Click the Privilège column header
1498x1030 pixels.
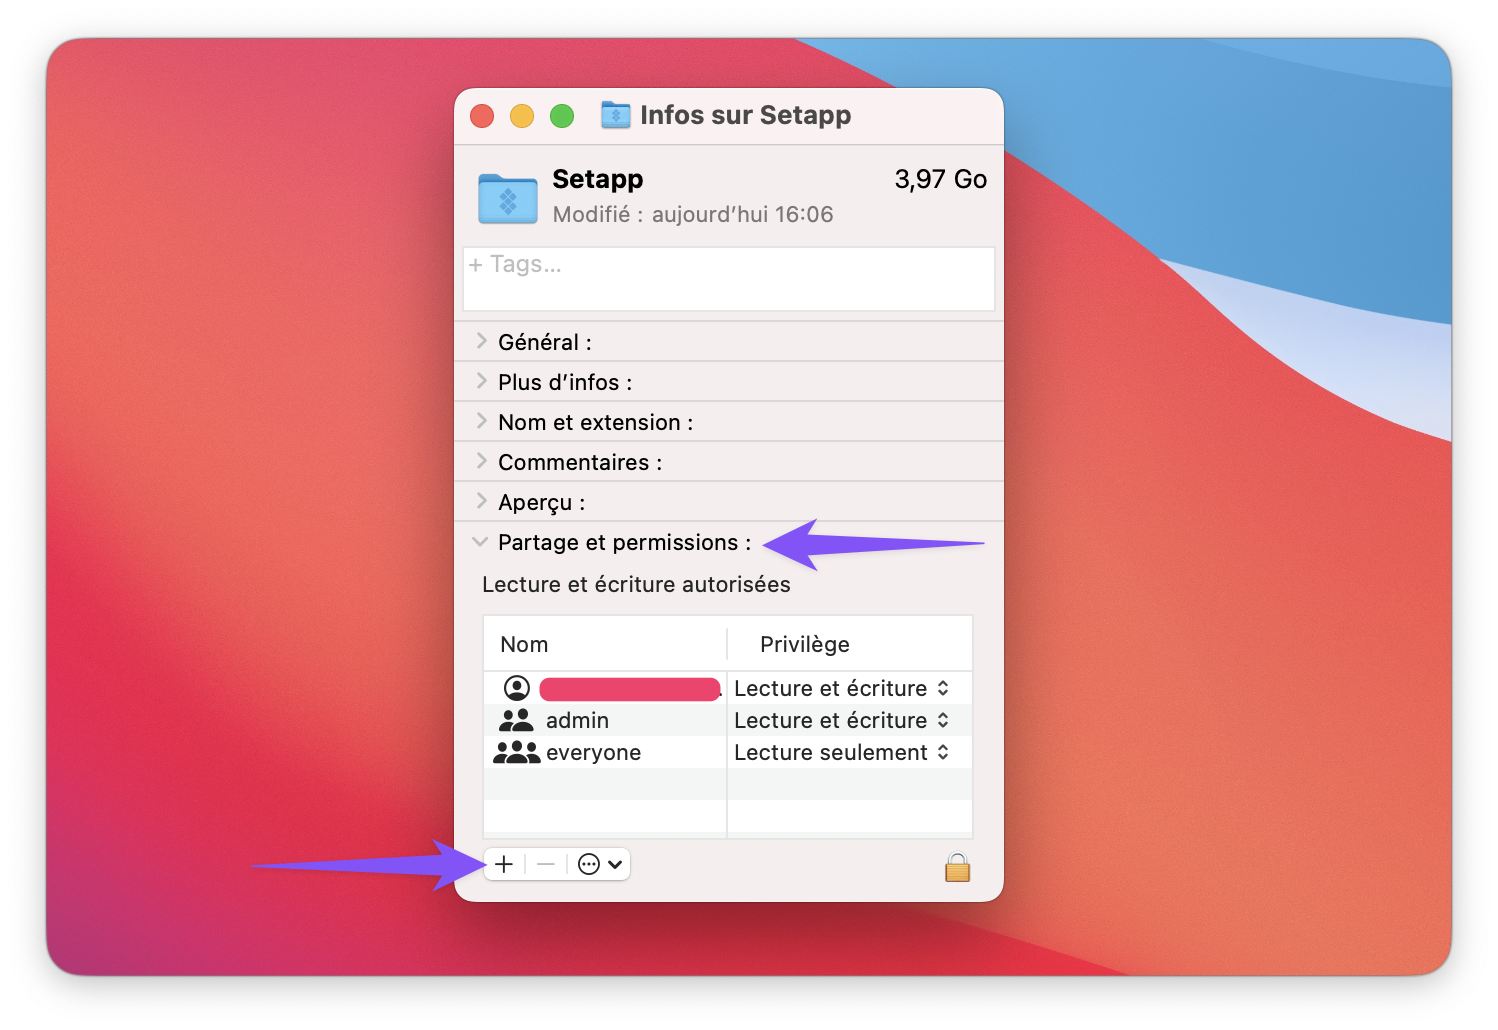pos(805,644)
